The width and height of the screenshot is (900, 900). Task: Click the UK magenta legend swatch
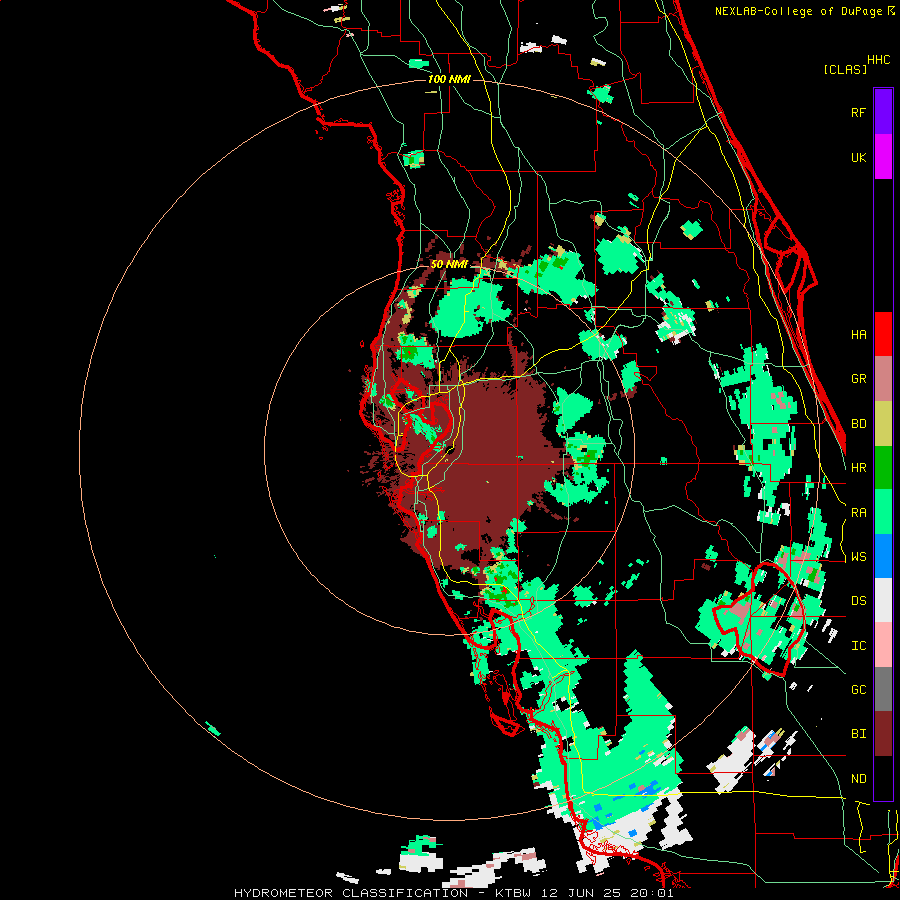pyautogui.click(x=883, y=157)
